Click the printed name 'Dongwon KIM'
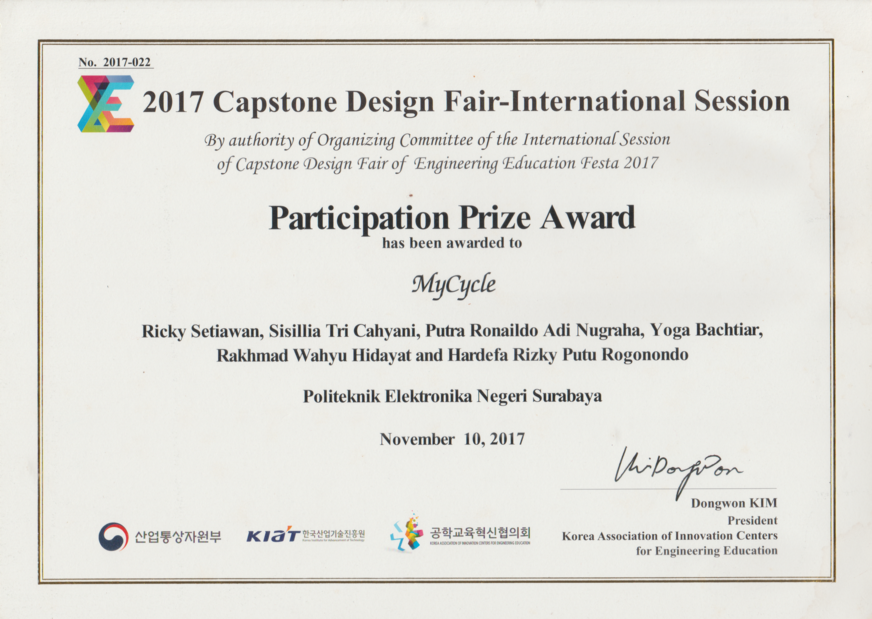 tap(734, 503)
